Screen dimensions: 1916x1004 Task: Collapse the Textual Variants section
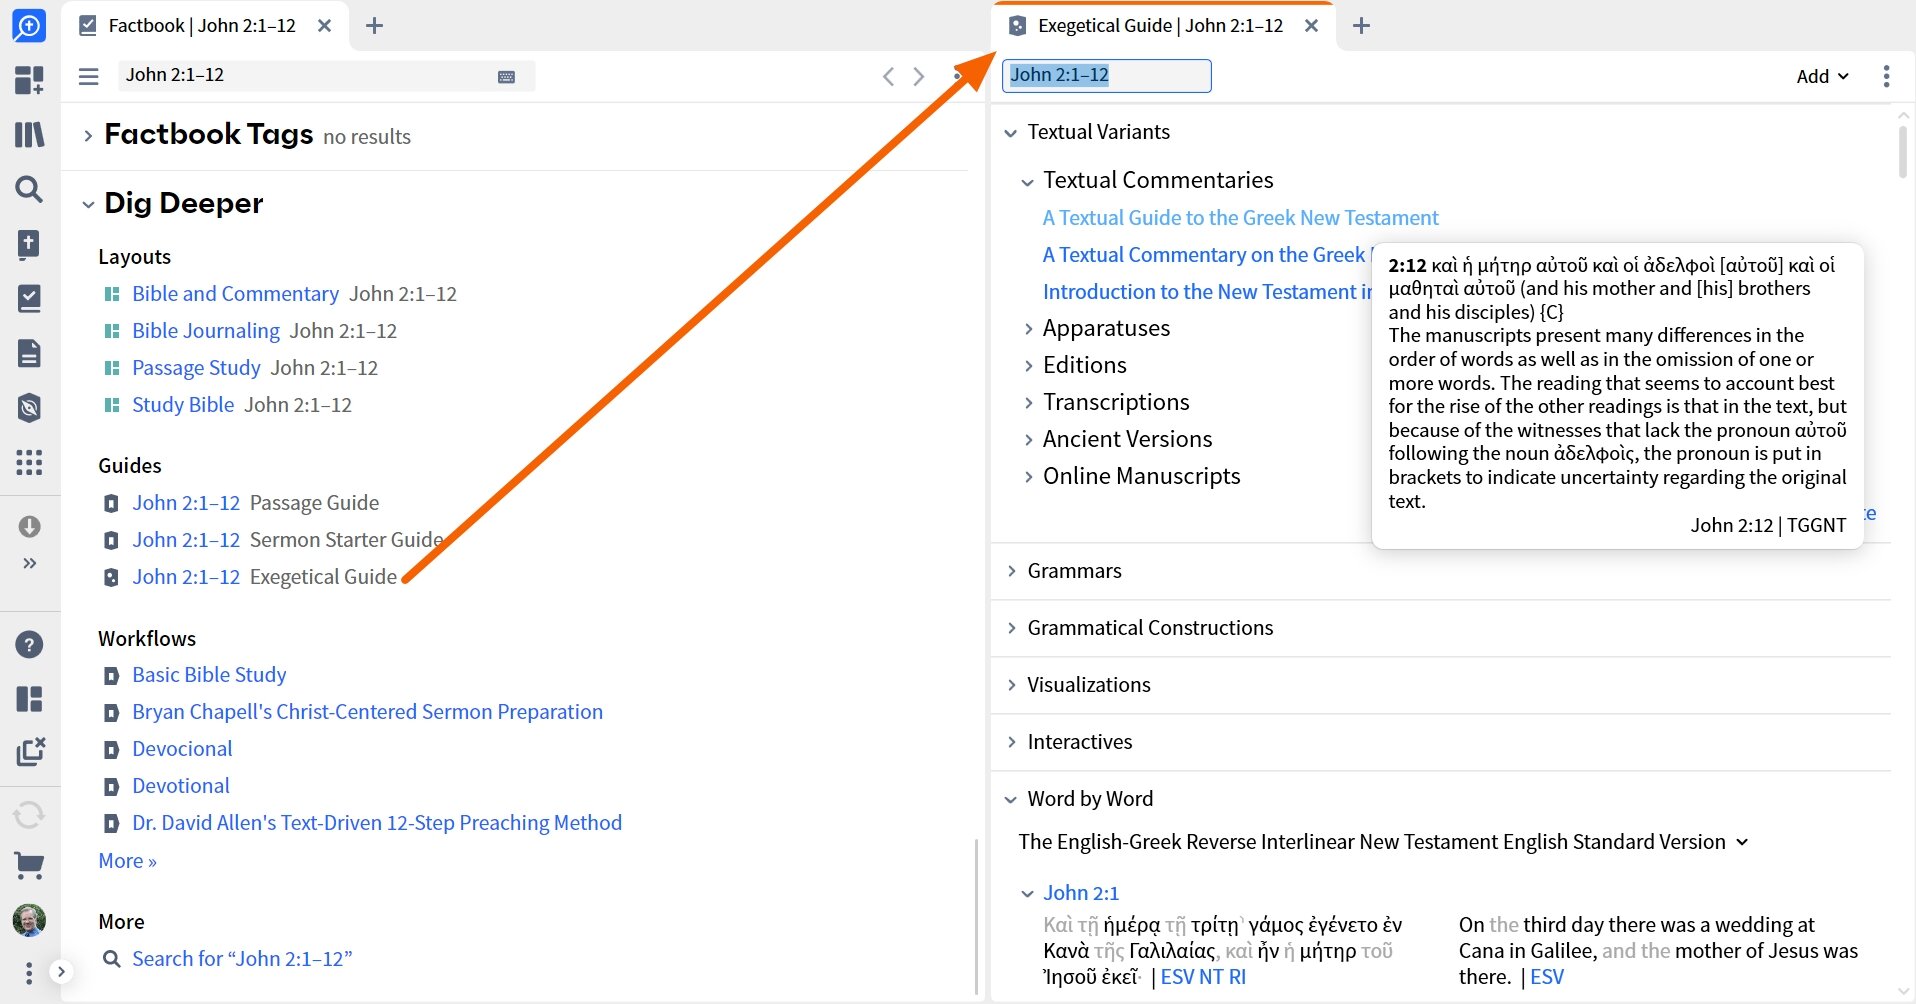point(1011,133)
